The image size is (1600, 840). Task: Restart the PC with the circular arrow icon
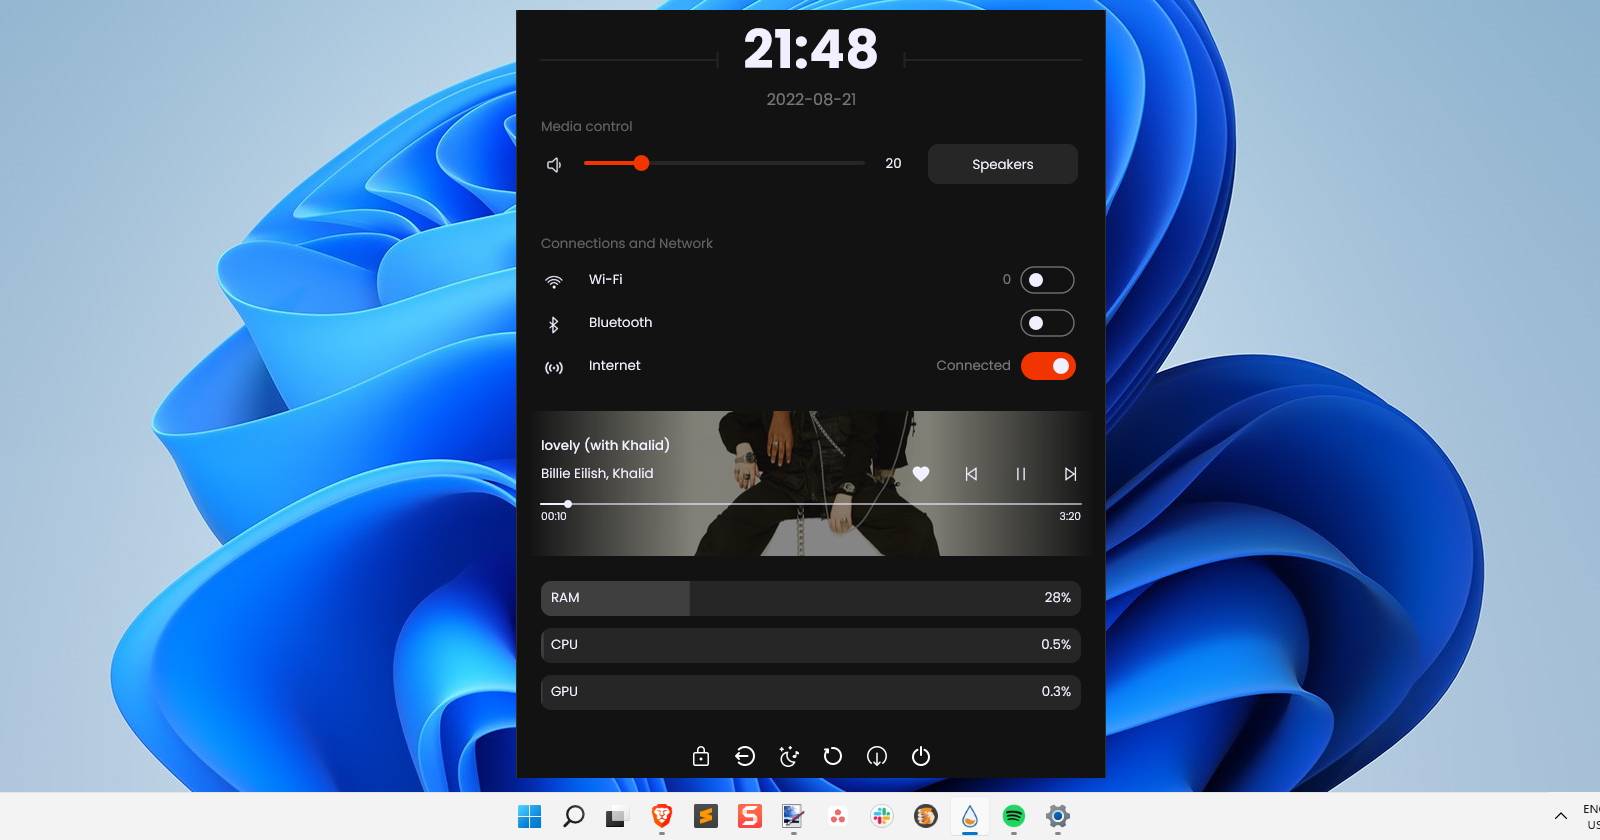[833, 756]
